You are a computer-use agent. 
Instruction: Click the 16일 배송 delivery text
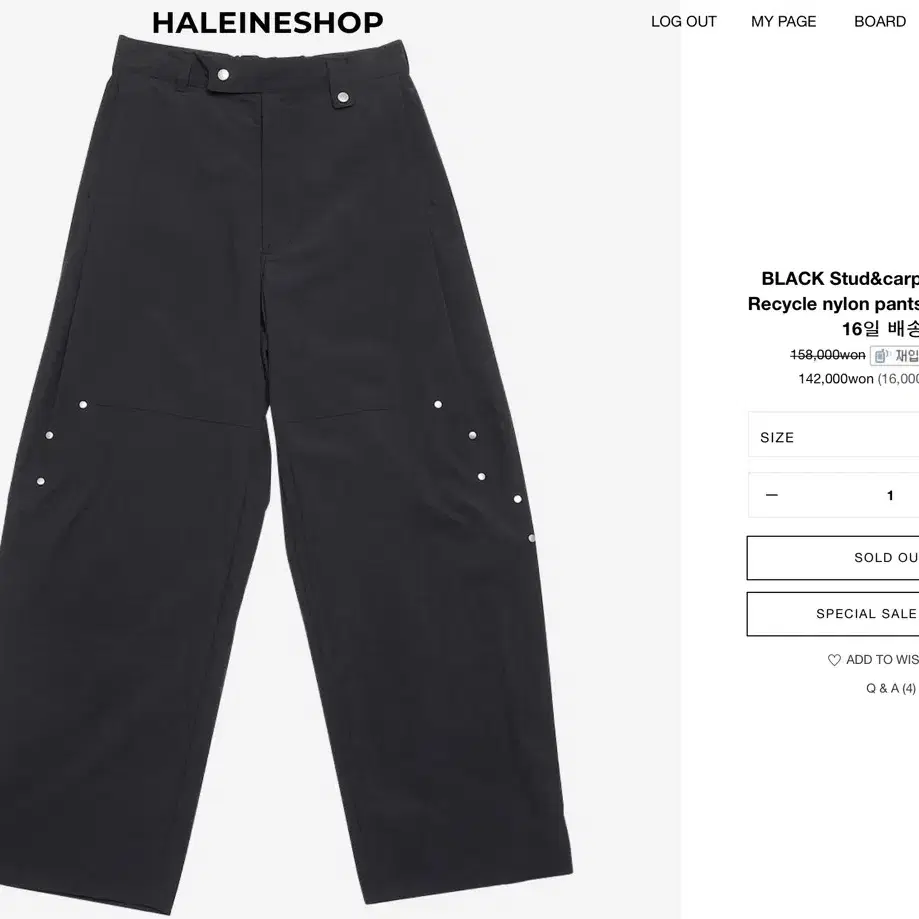pyautogui.click(x=880, y=329)
